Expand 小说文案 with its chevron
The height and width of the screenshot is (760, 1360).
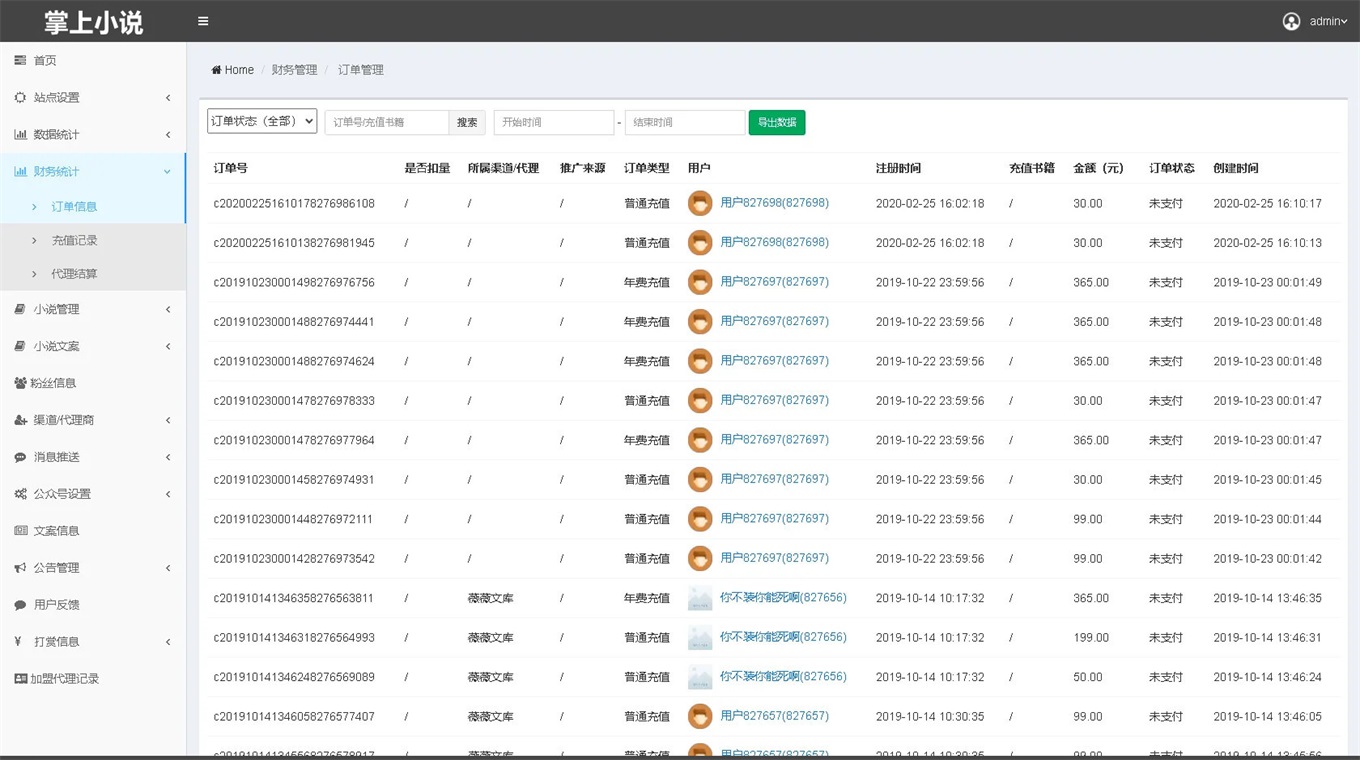(x=168, y=346)
